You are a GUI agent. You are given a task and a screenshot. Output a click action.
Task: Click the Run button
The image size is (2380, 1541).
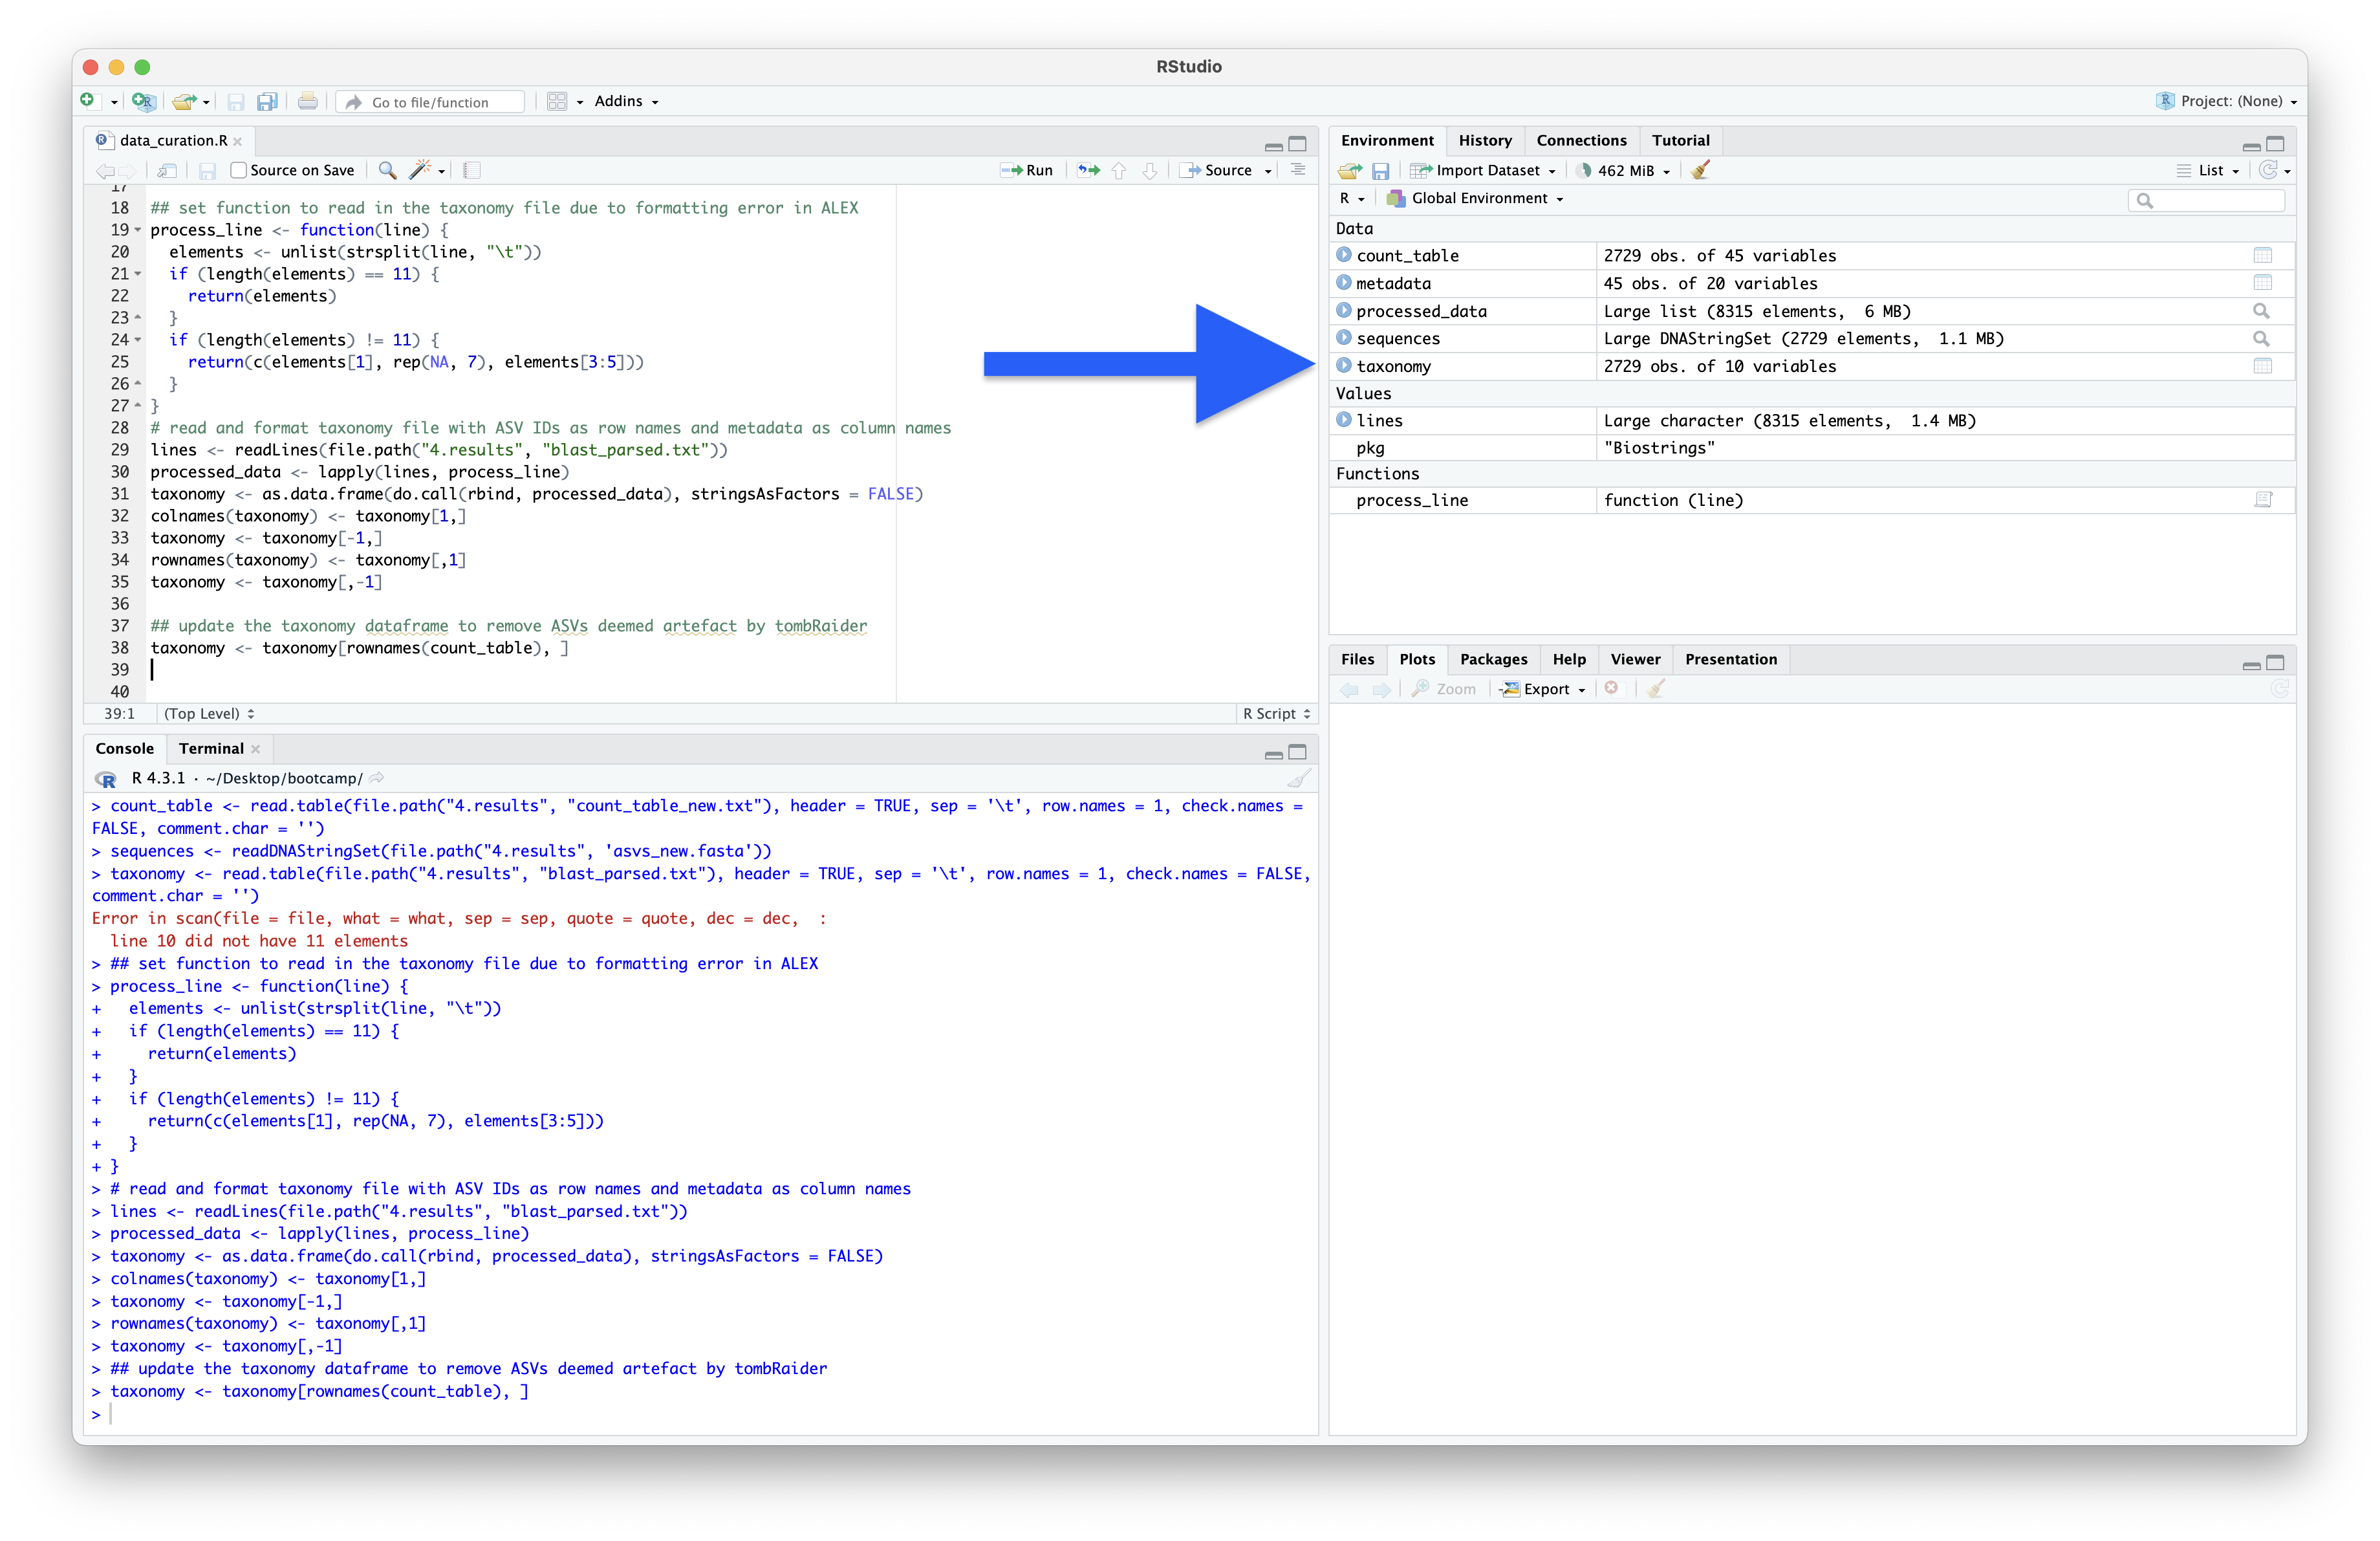pos(1027,170)
